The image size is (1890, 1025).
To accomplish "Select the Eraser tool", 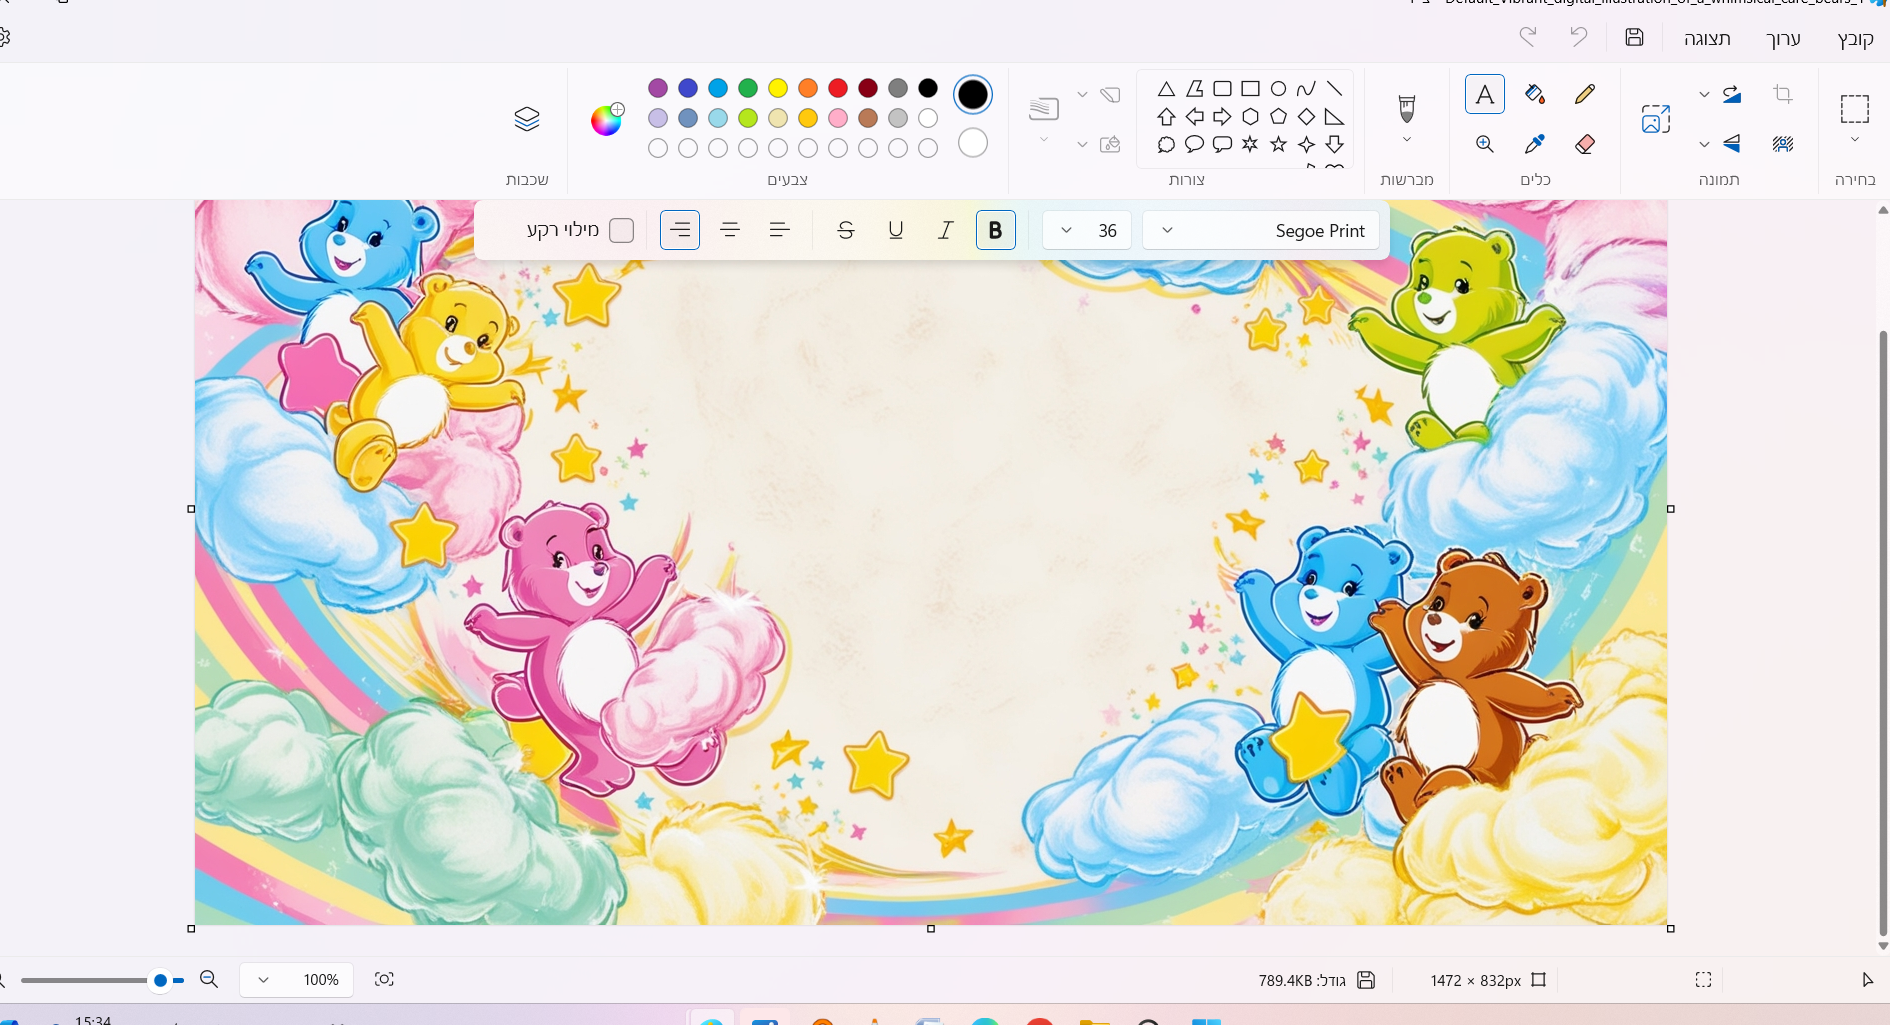I will pyautogui.click(x=1584, y=144).
